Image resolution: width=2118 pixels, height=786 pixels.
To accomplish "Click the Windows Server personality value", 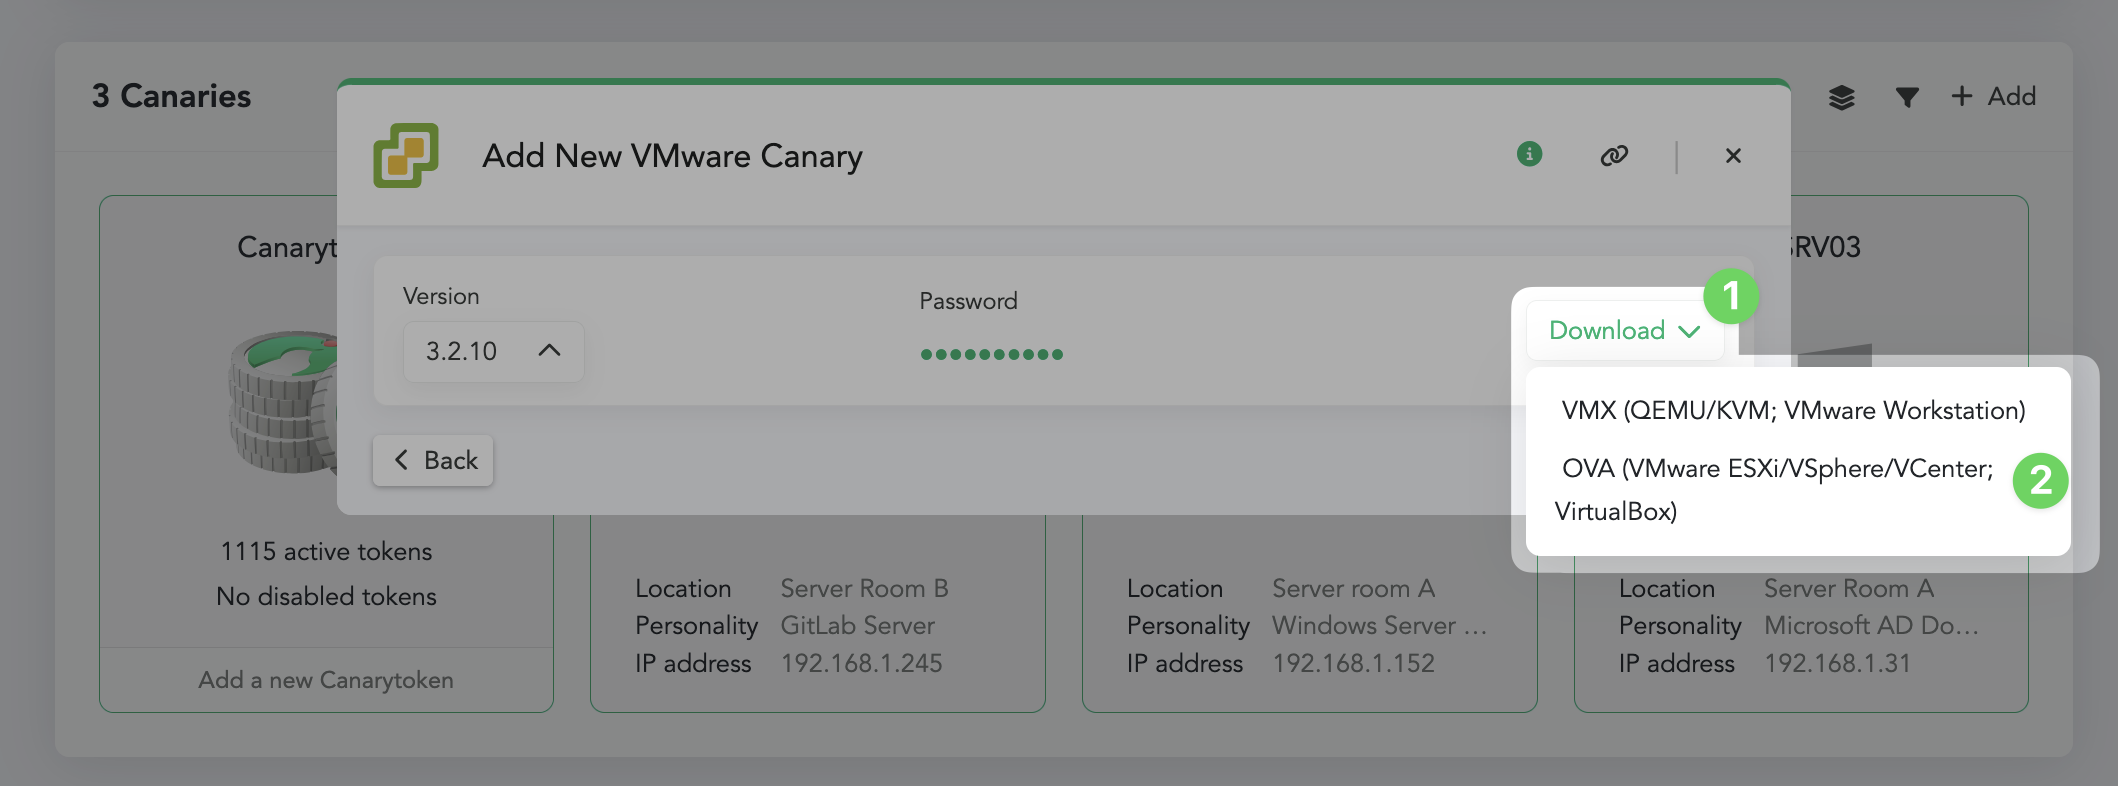I will pos(1379,625).
